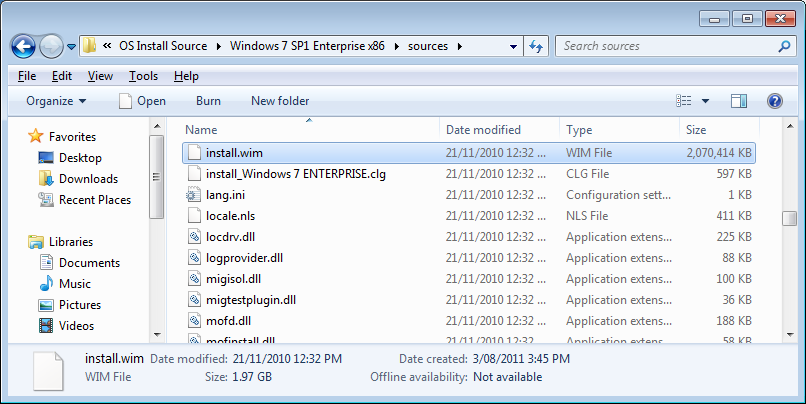Go back with the Back arrow button
The width and height of the screenshot is (806, 404).
pos(23,47)
